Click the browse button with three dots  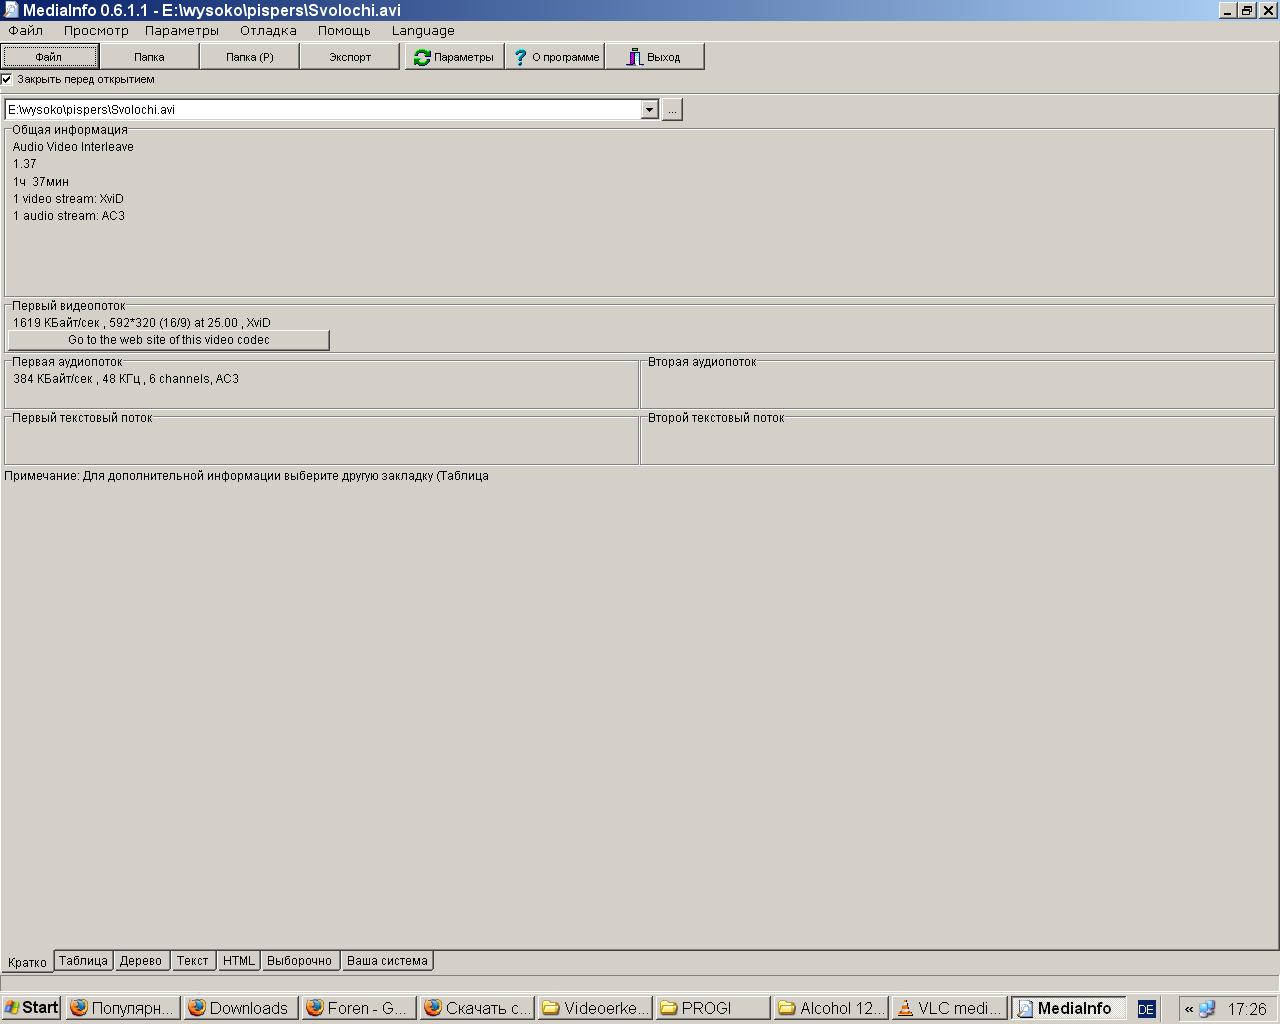coord(672,109)
